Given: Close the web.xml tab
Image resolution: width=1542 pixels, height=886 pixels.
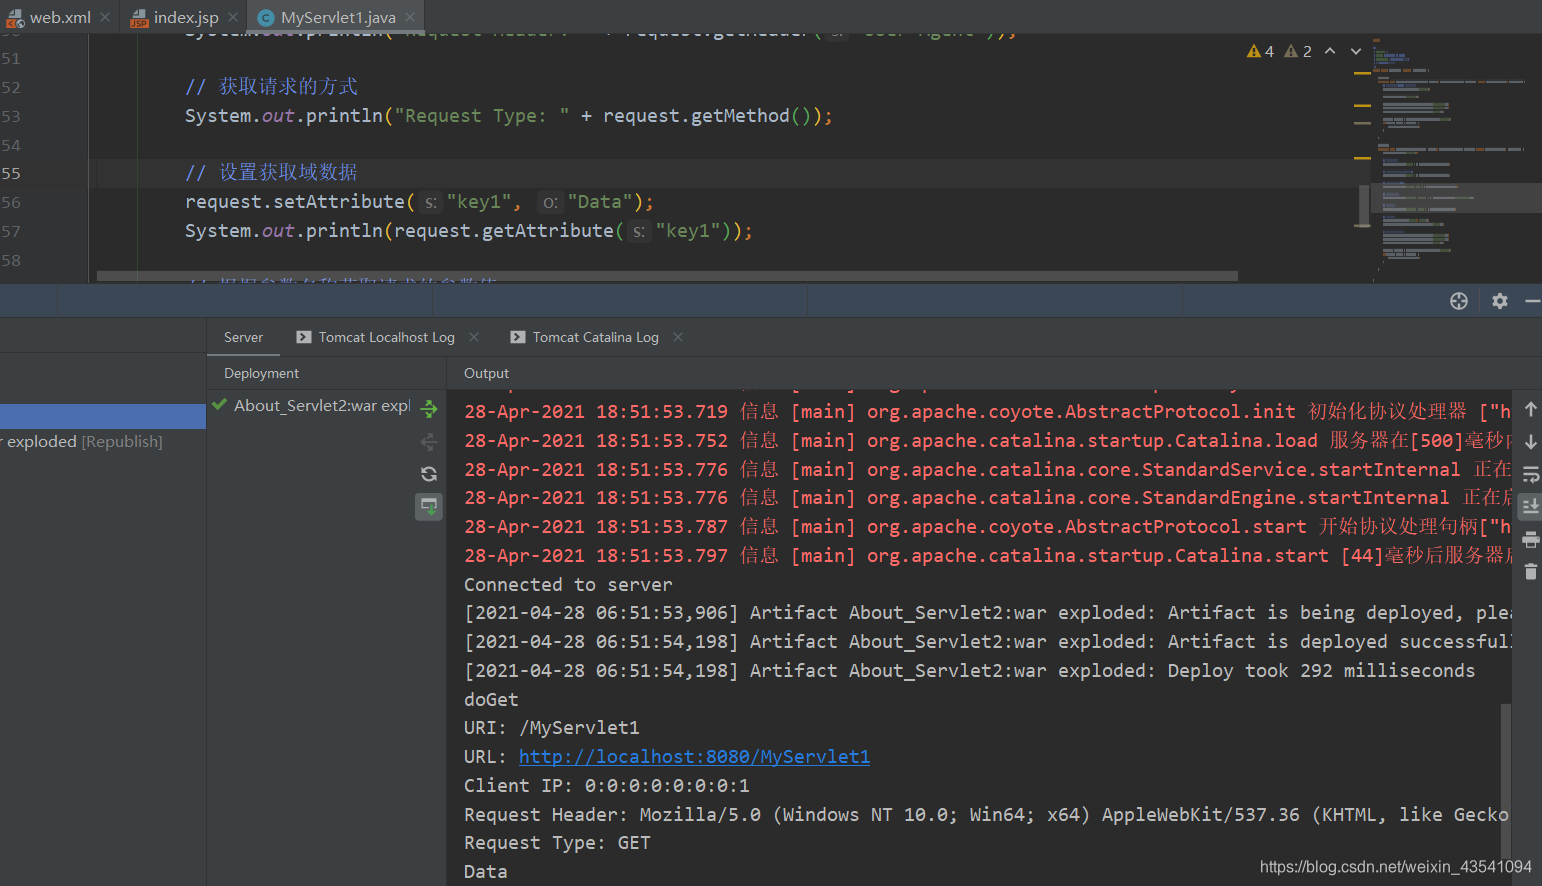Looking at the screenshot, I should (x=105, y=17).
